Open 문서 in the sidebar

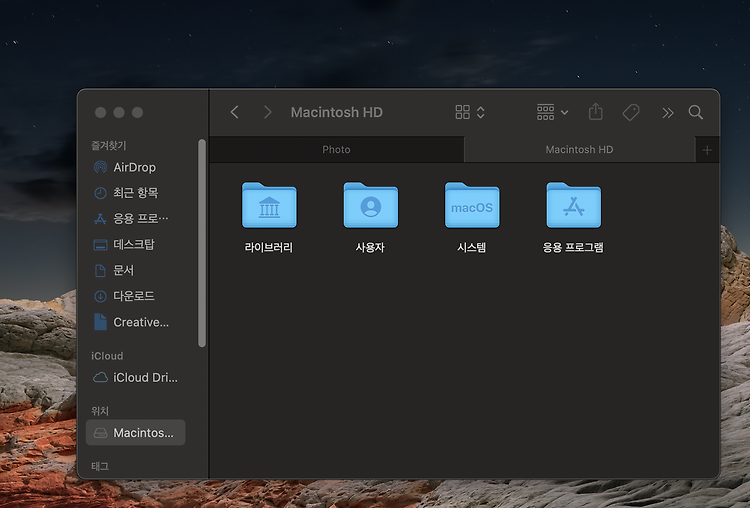click(136, 270)
